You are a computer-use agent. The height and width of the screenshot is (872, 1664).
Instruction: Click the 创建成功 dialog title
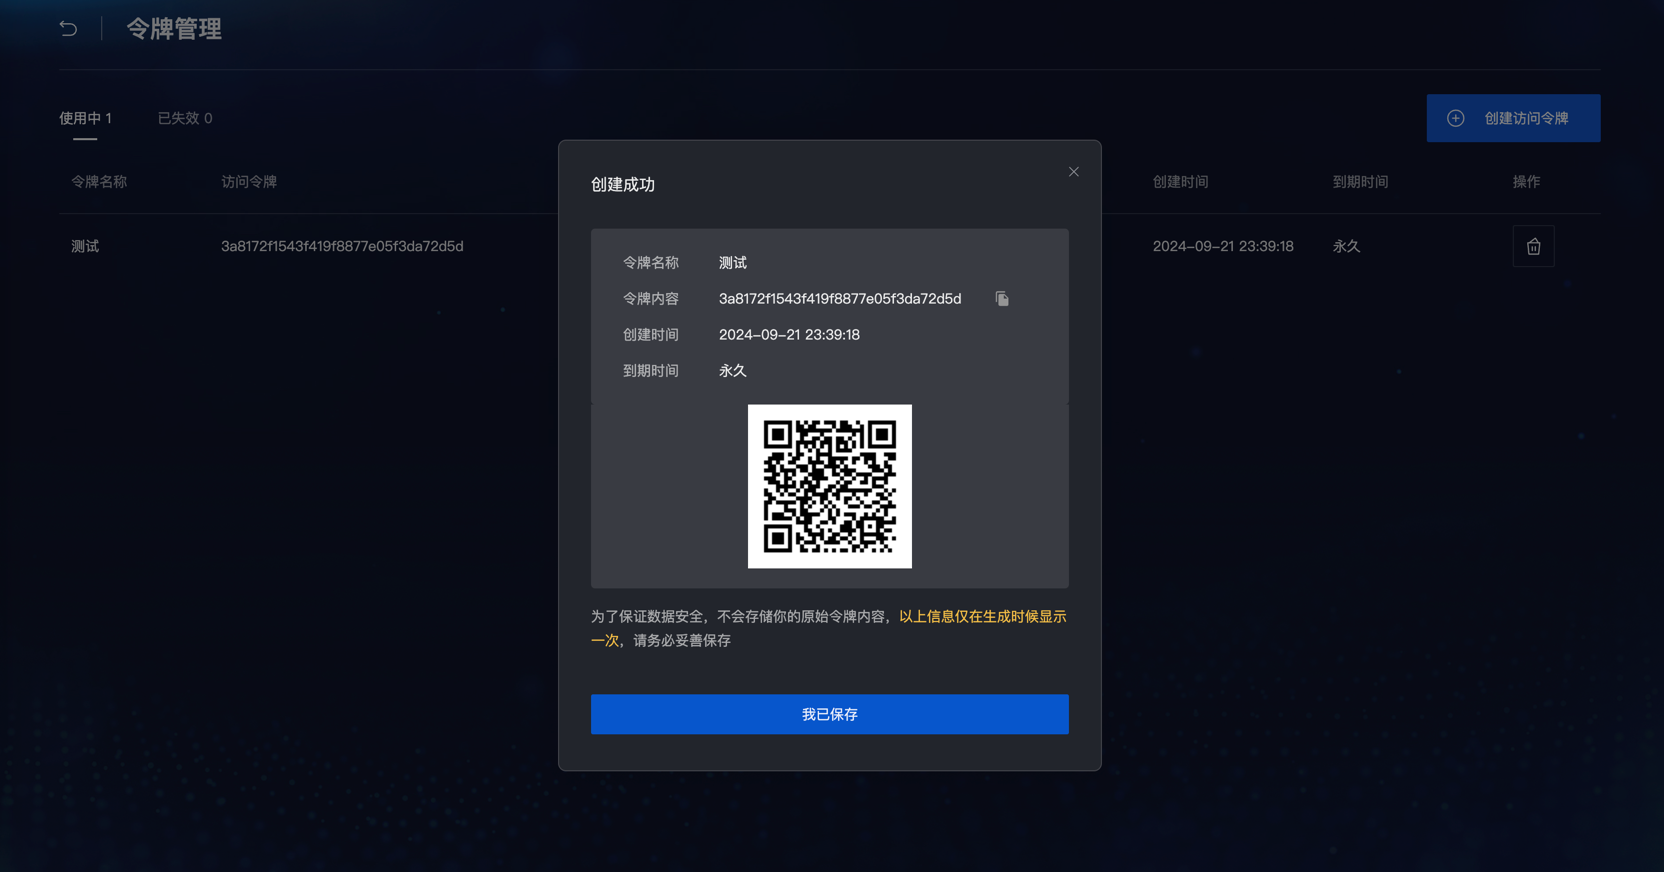coord(622,185)
